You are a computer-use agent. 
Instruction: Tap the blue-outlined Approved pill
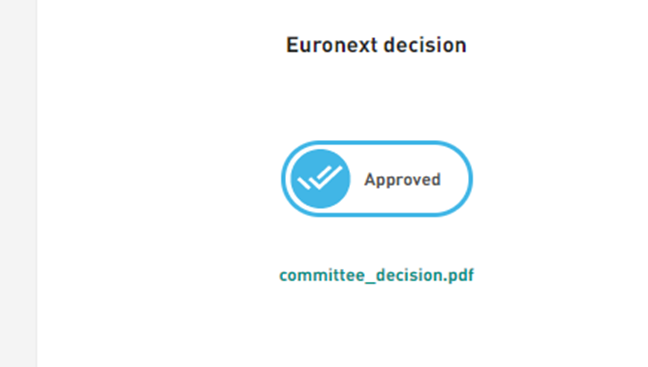point(377,179)
